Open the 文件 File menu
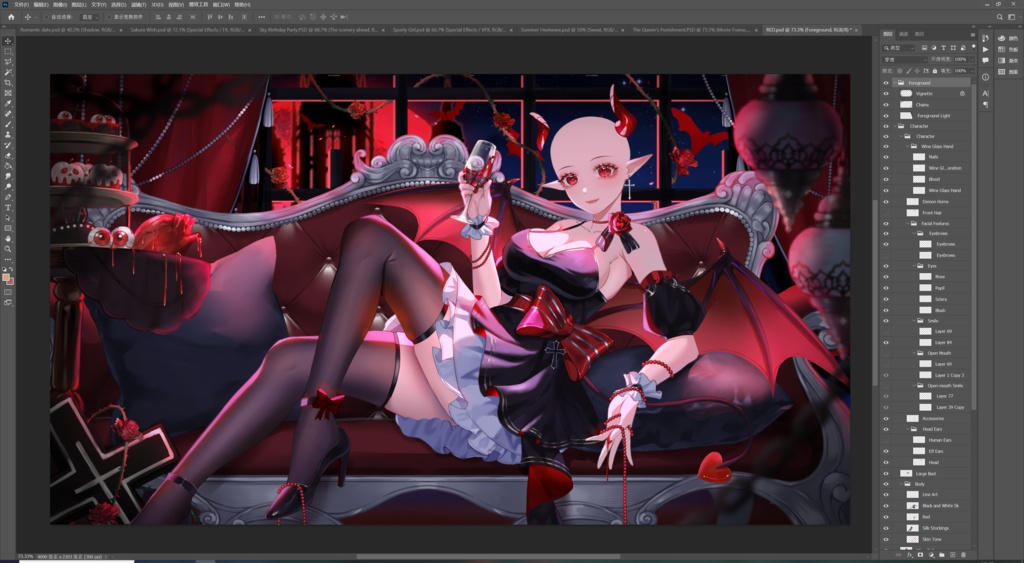Viewport: 1024px width, 563px height. coord(21,5)
